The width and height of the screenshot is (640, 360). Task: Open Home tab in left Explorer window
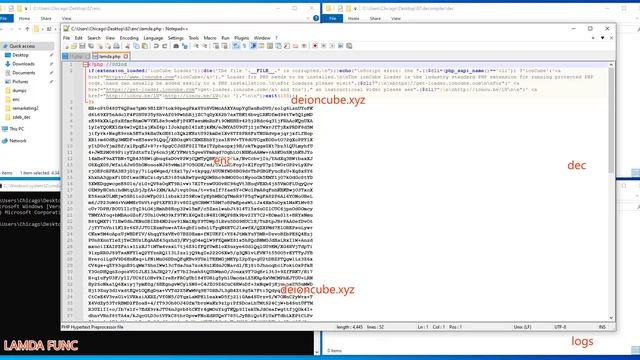pos(24,18)
